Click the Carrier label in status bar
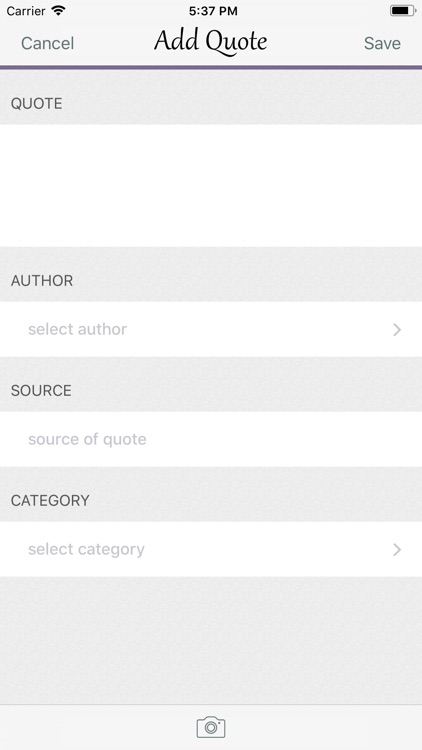The height and width of the screenshot is (750, 422). (x=26, y=11)
